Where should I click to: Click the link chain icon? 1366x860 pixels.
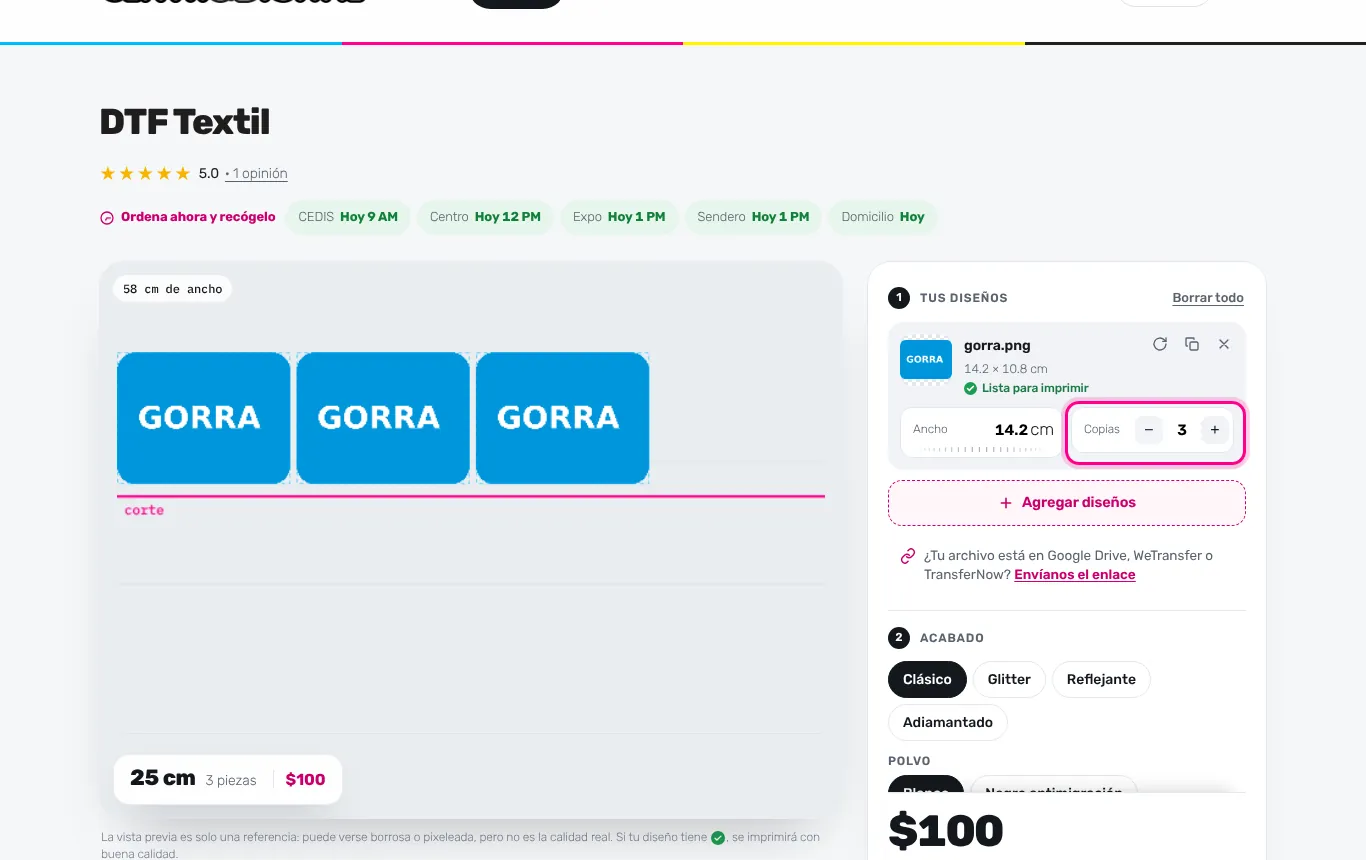(908, 556)
